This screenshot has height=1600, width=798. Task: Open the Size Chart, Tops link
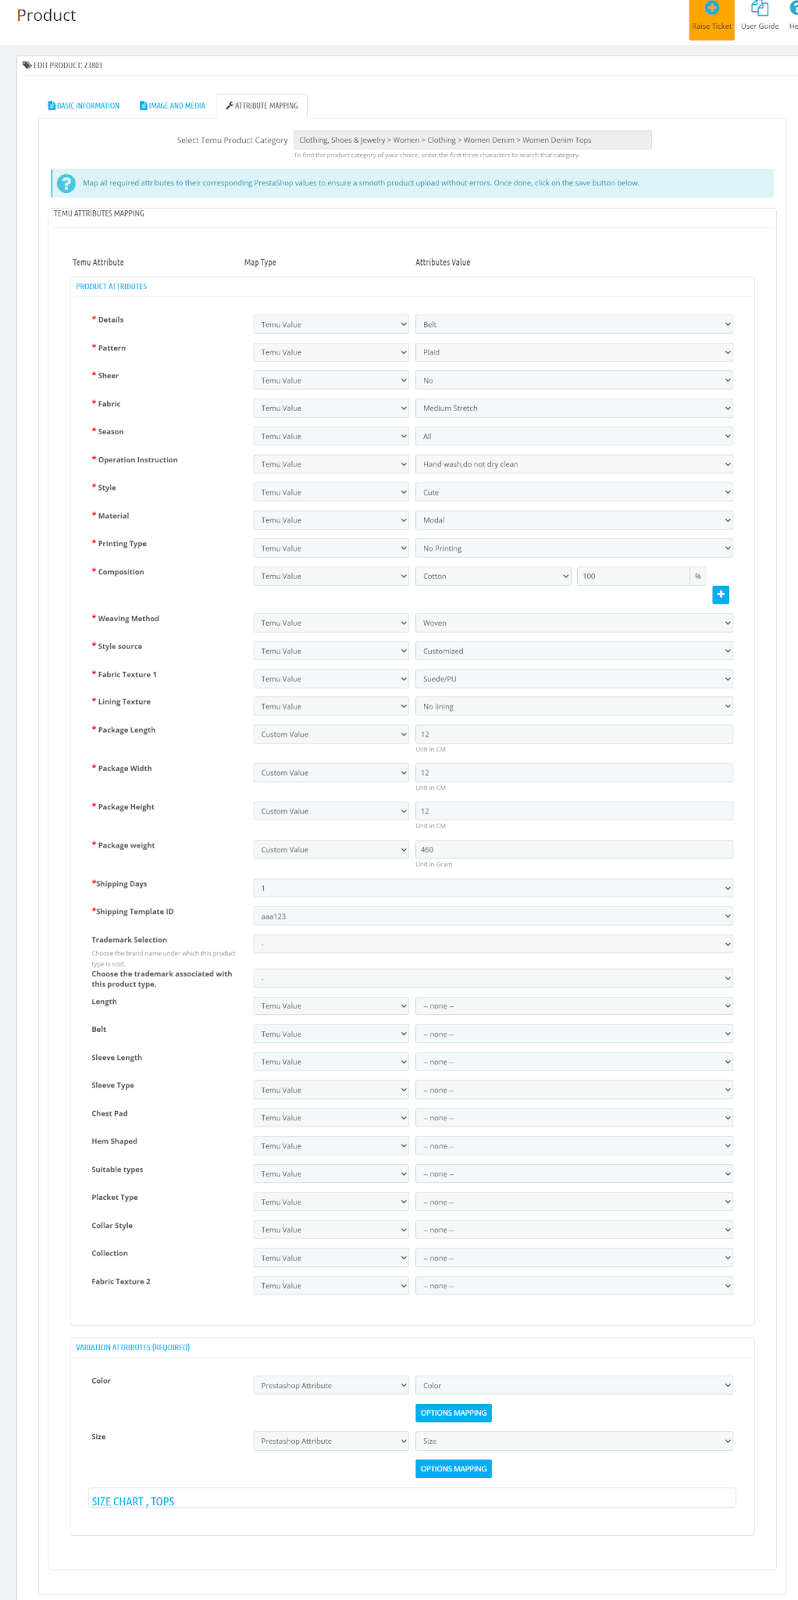[133, 1501]
